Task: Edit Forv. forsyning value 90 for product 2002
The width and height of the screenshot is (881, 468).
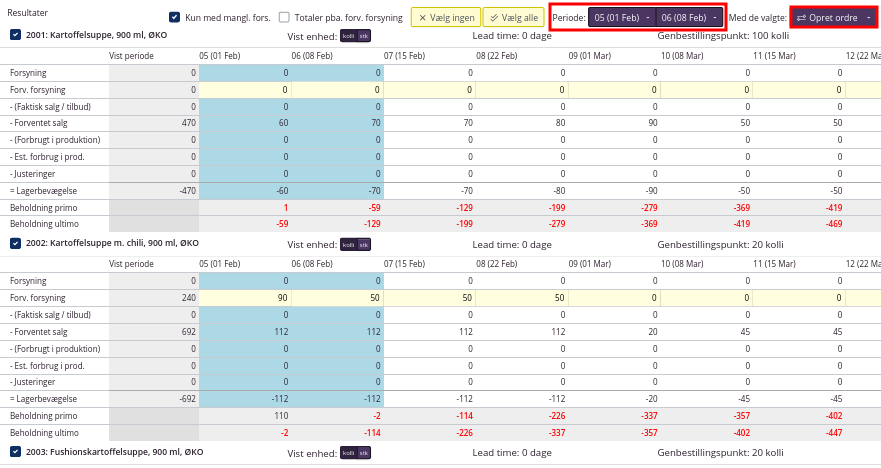Action: pos(245,298)
